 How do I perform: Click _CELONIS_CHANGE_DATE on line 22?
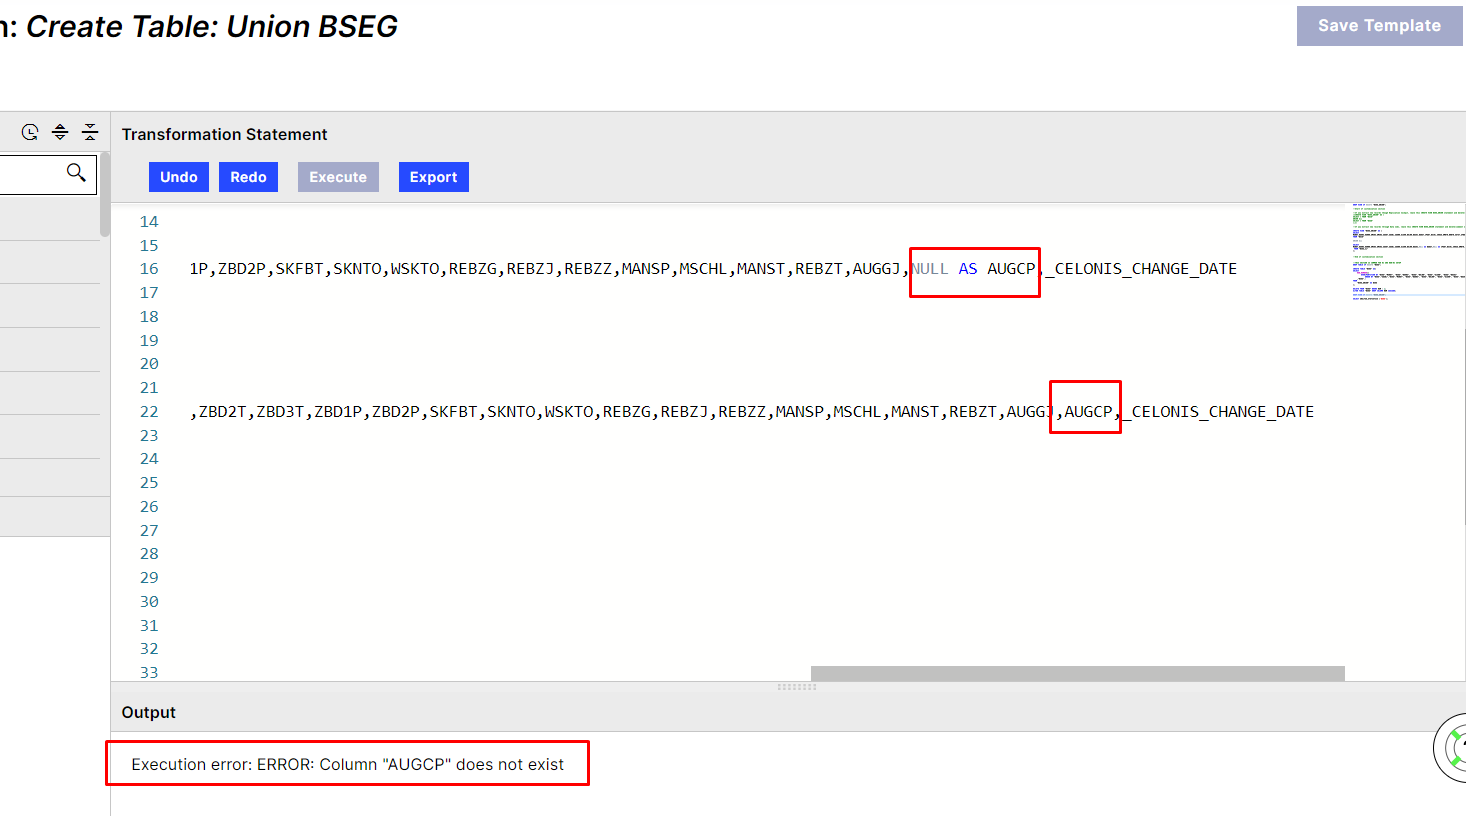point(1218,412)
